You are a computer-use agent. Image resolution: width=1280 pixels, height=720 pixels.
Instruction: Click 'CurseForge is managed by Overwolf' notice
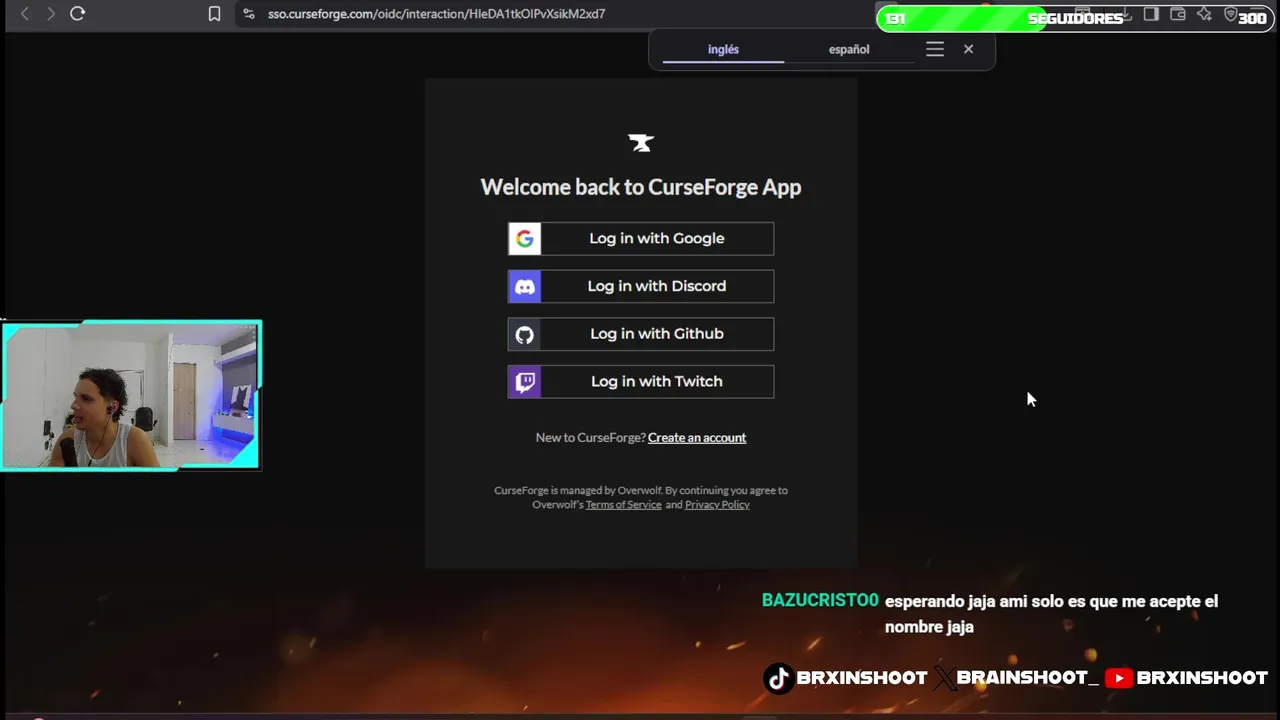(578, 490)
